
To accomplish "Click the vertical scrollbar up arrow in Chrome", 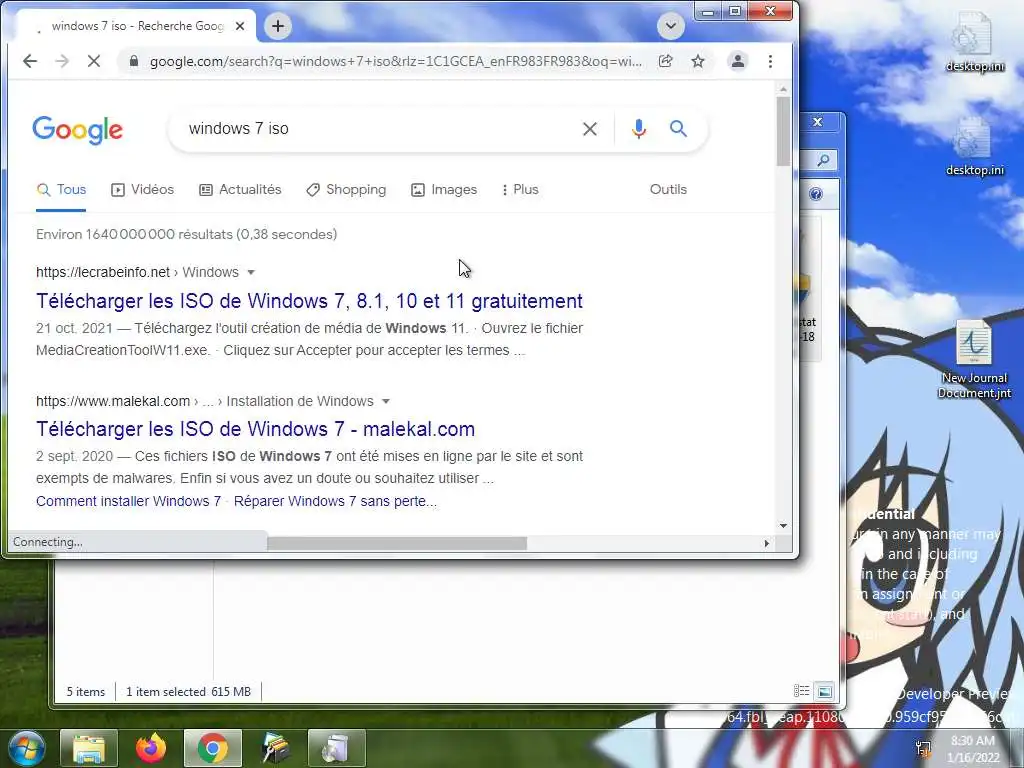I will pos(783,89).
